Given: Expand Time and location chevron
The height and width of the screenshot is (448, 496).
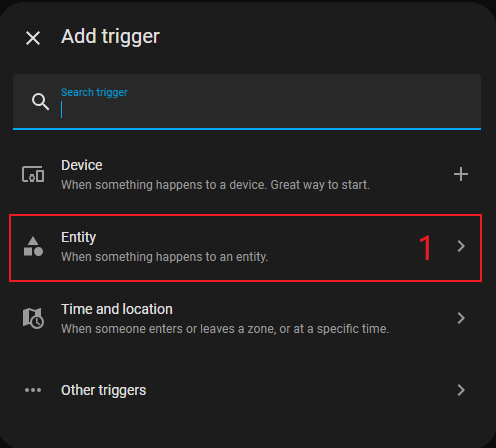Looking at the screenshot, I should click(x=461, y=318).
